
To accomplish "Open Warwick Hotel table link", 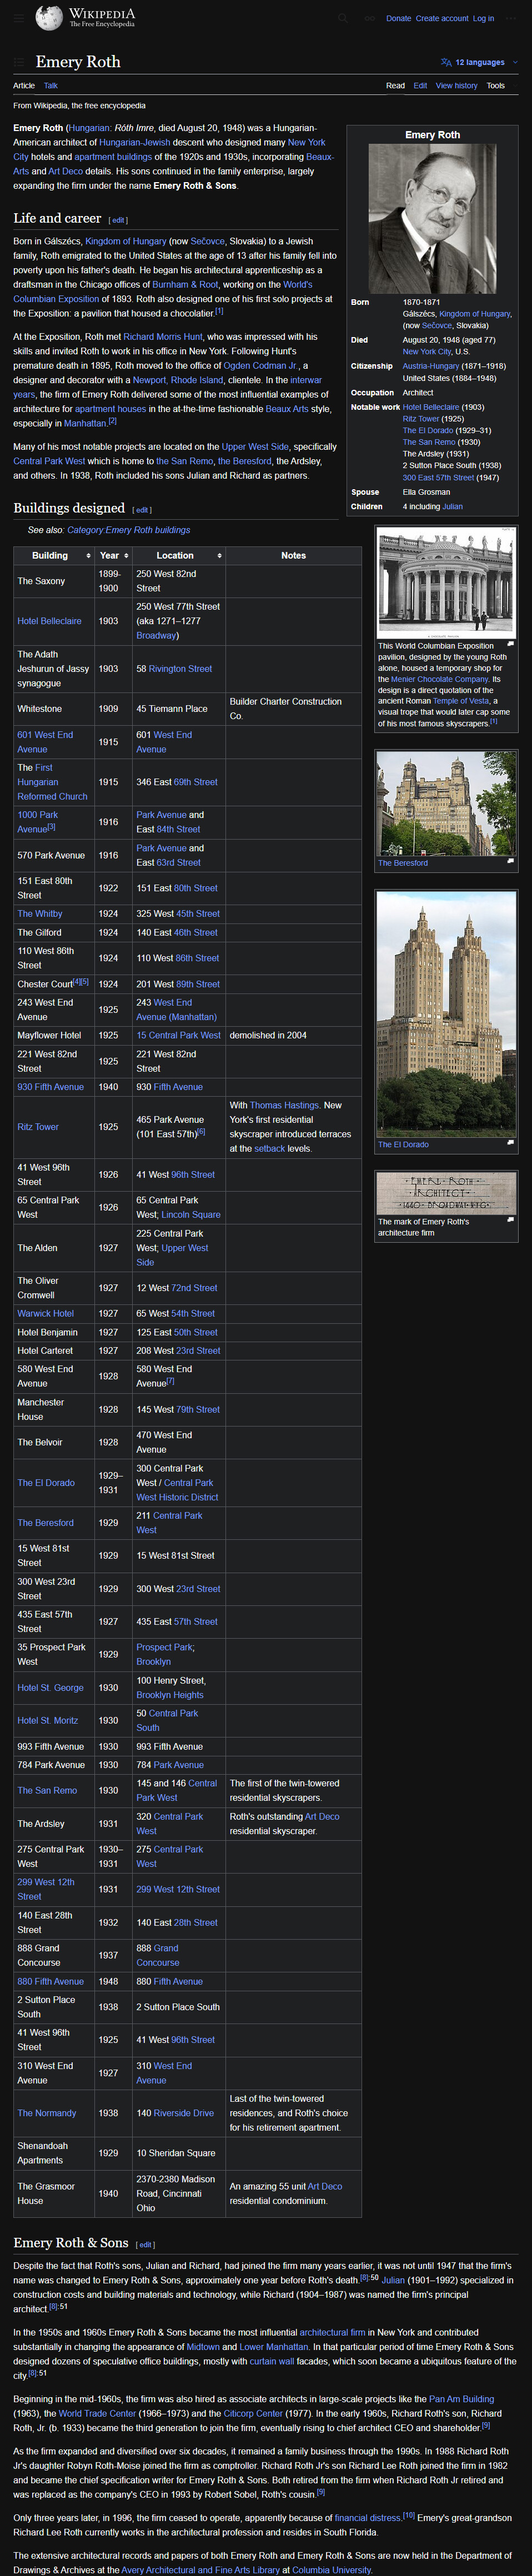I will tap(45, 1313).
